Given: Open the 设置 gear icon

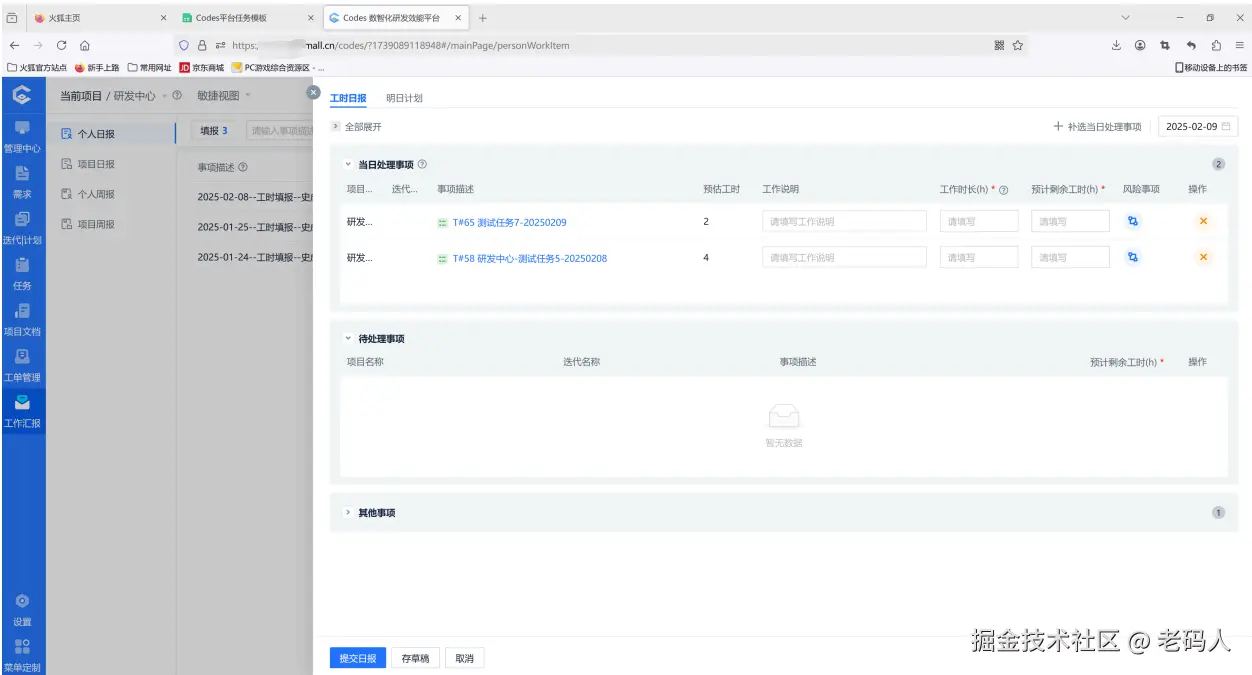Looking at the screenshot, I should pyautogui.click(x=22, y=601).
